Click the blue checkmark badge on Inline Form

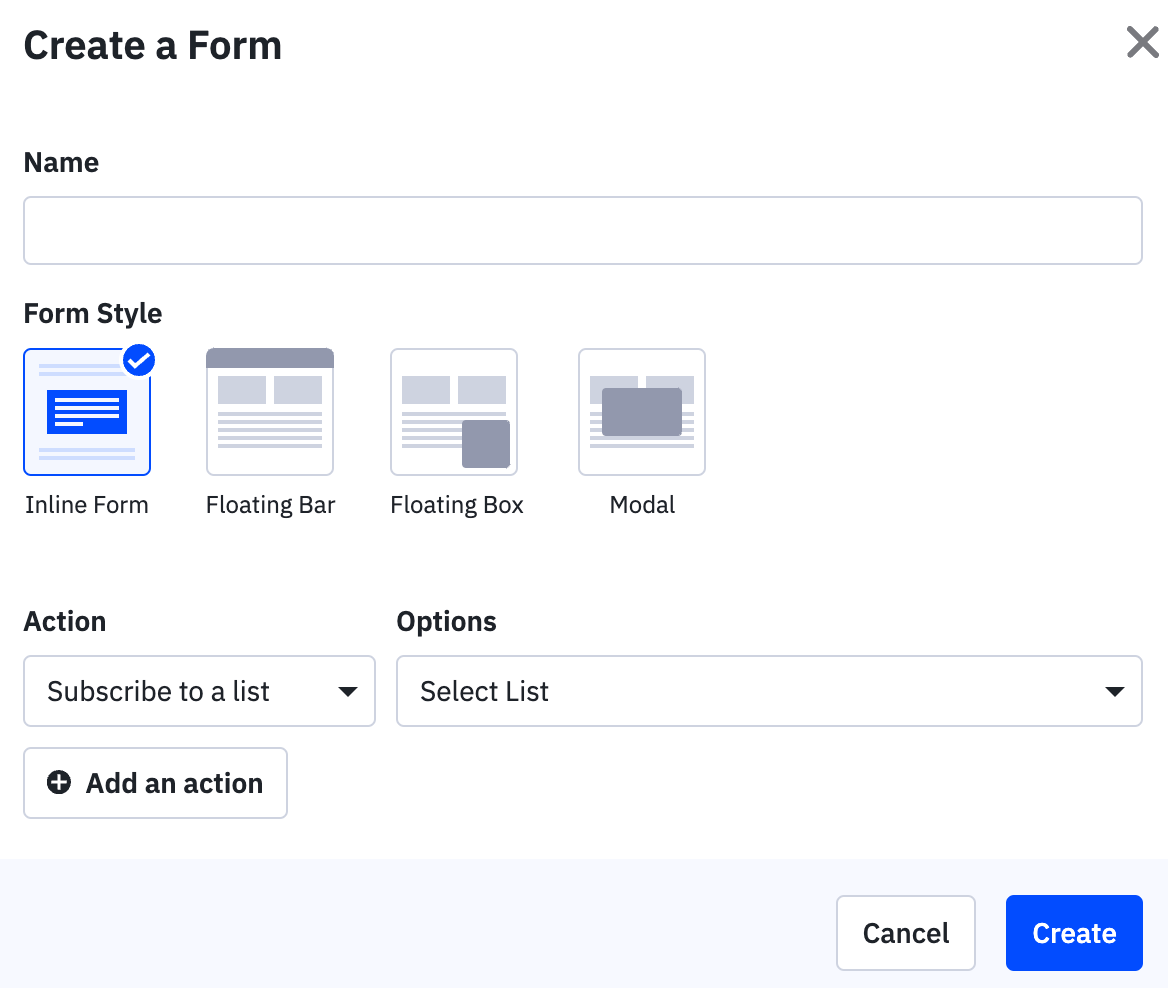[139, 361]
